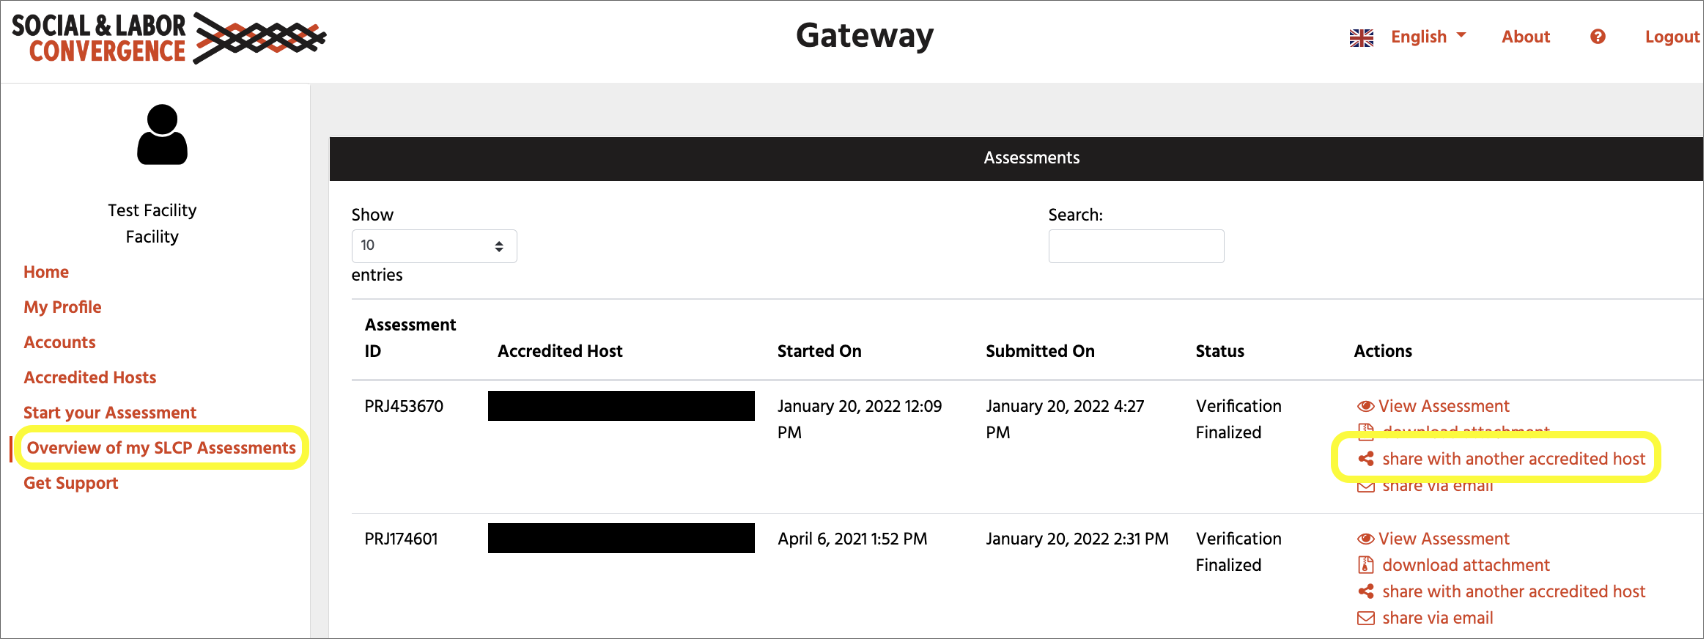Select 'Overview of my SLCP Assessments'
Image resolution: width=1704 pixels, height=639 pixels.
[x=162, y=448]
